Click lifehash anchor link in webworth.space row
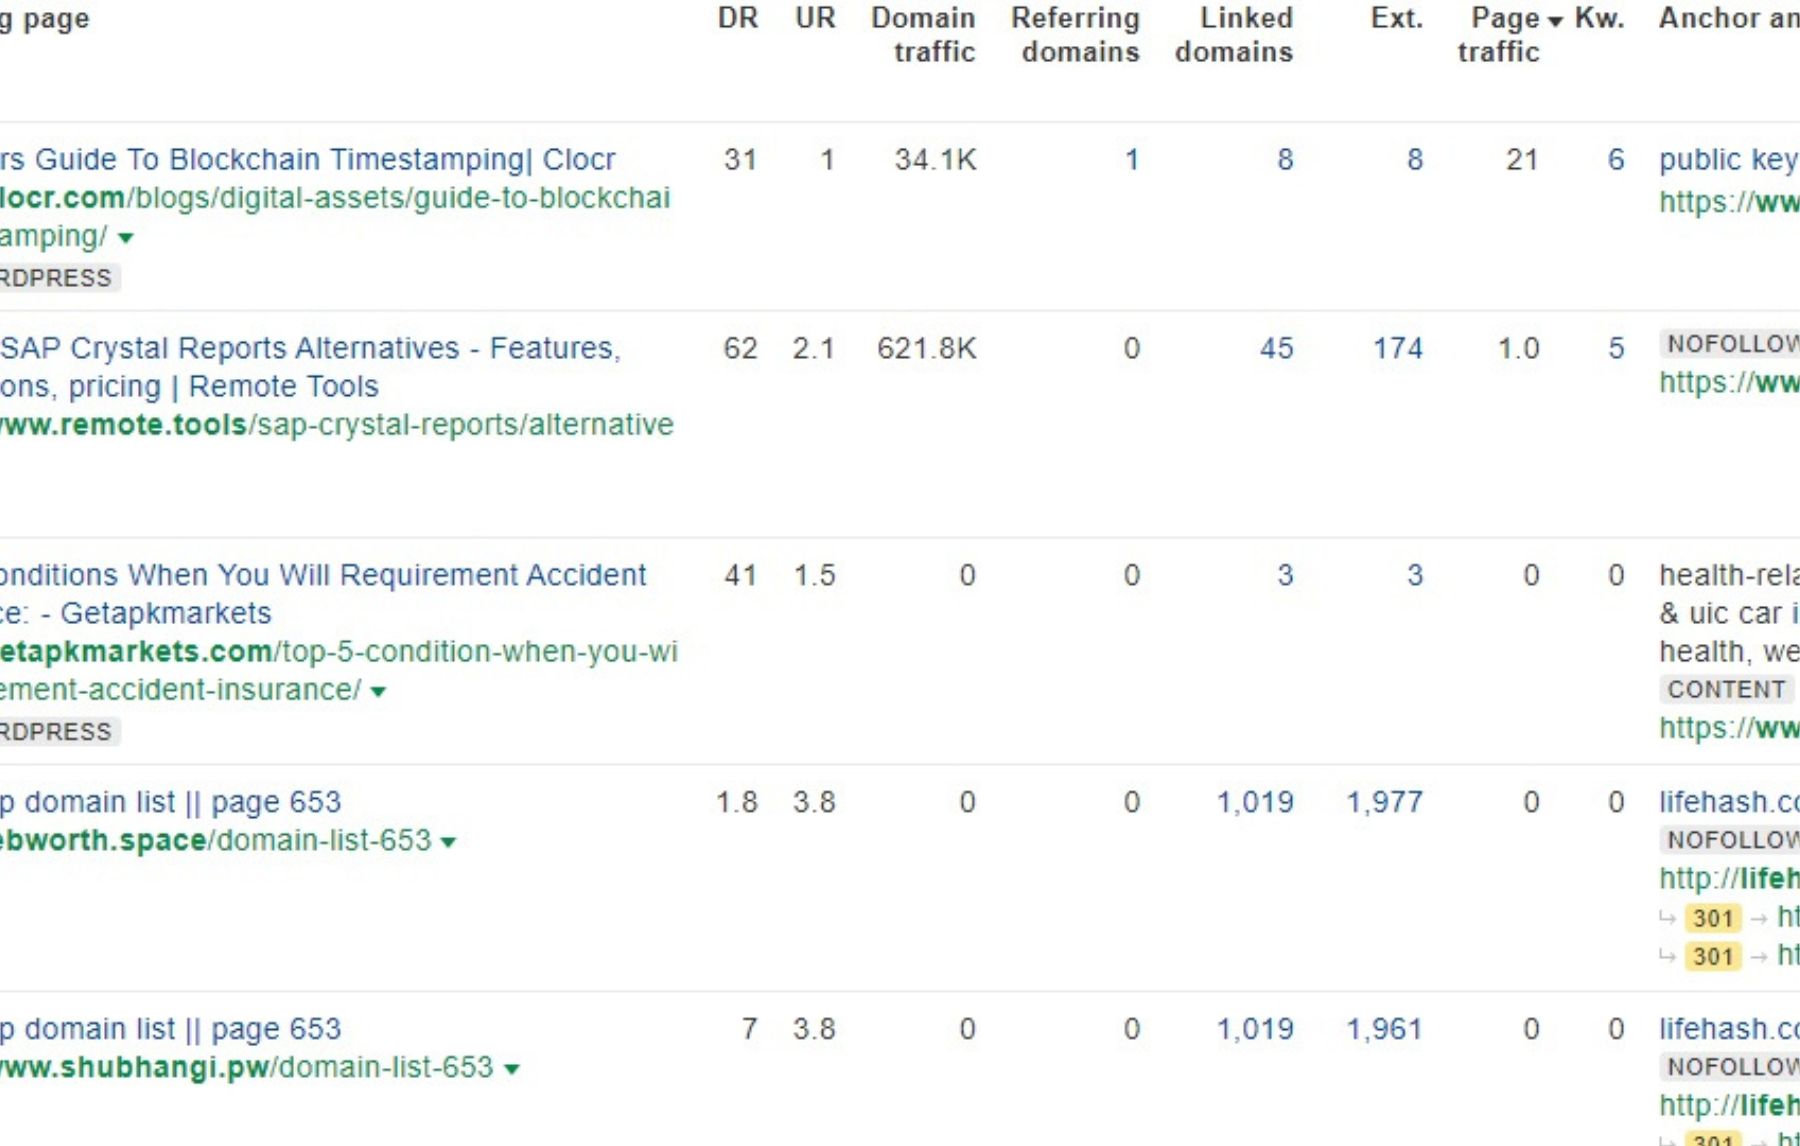This screenshot has height=1146, width=1800. 1729,802
